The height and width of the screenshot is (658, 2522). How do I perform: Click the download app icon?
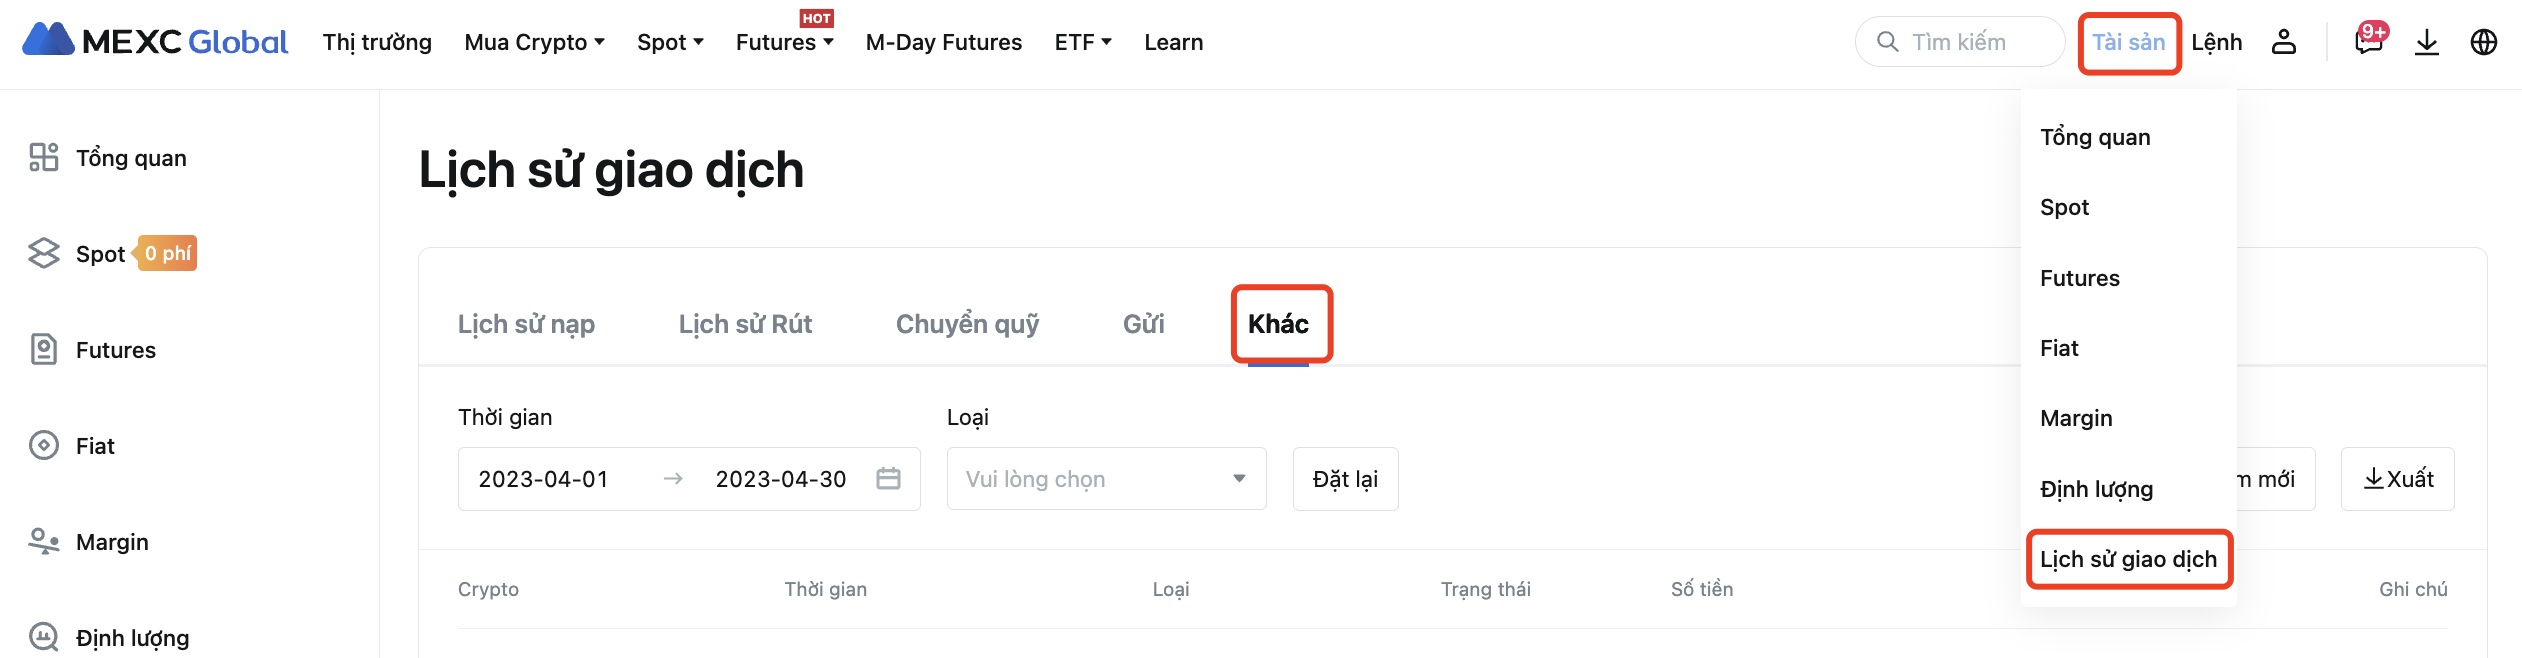pyautogui.click(x=2427, y=42)
